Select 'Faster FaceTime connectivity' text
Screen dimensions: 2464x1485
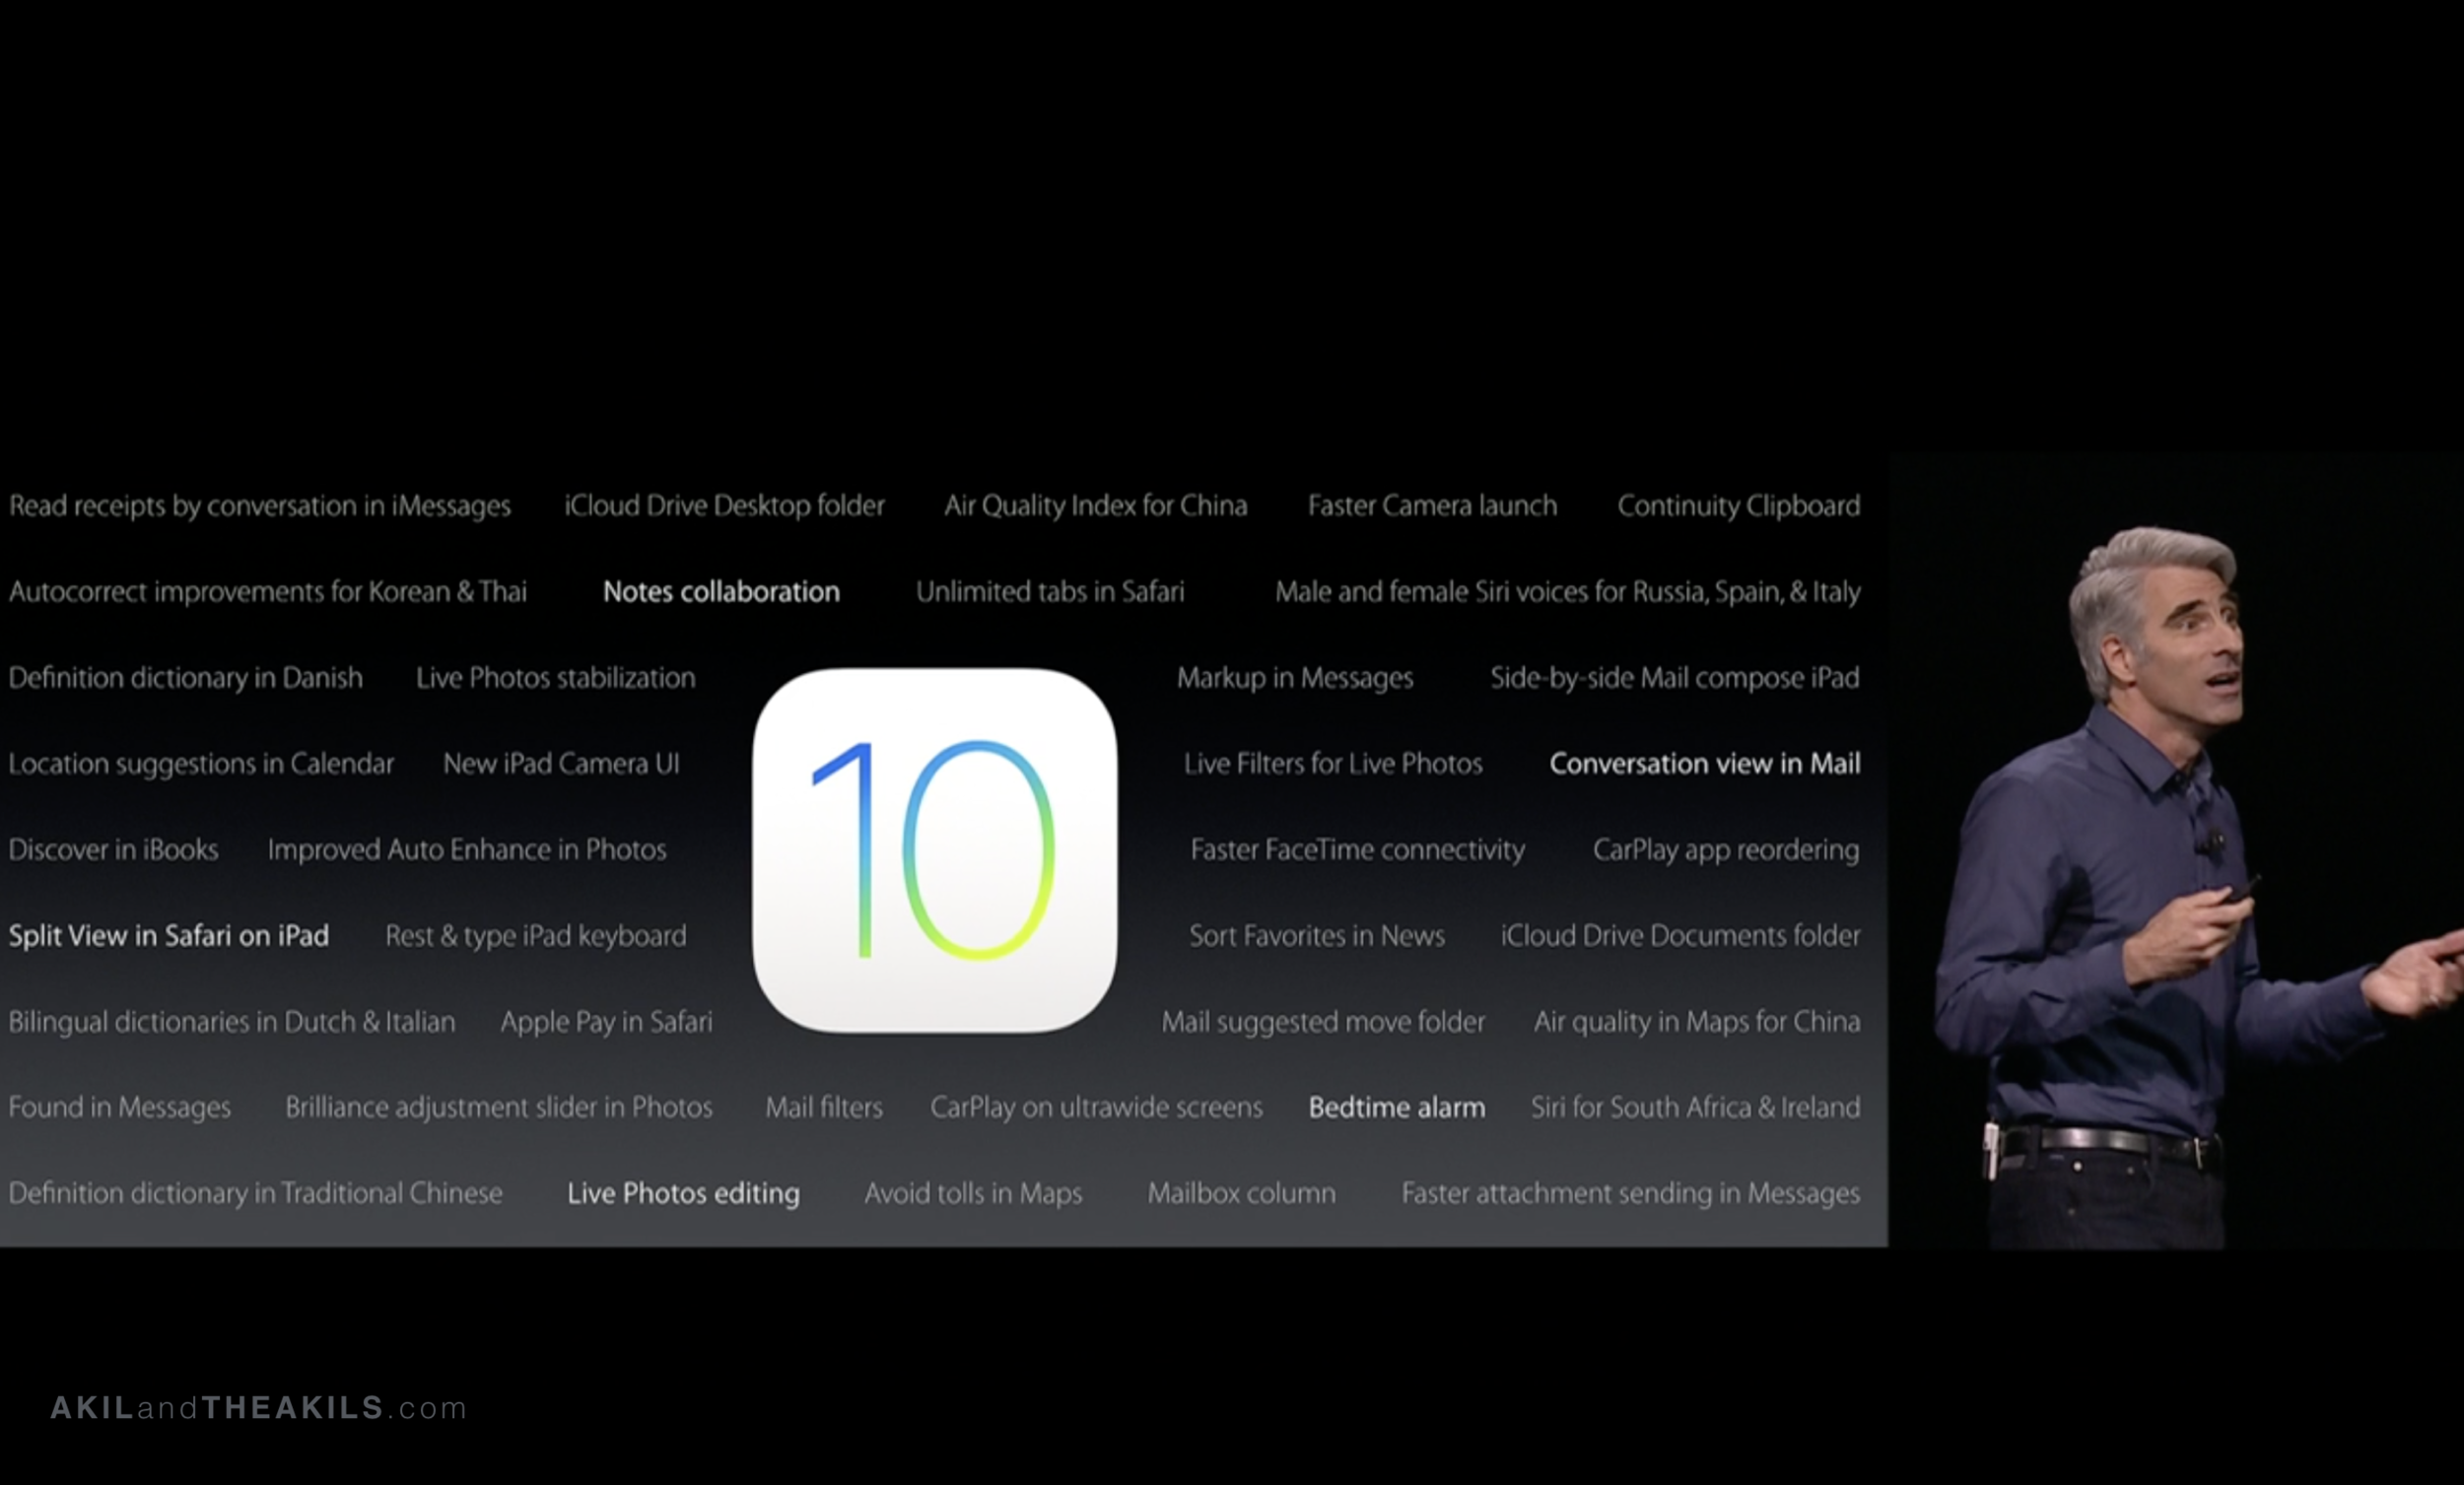pos(1358,850)
